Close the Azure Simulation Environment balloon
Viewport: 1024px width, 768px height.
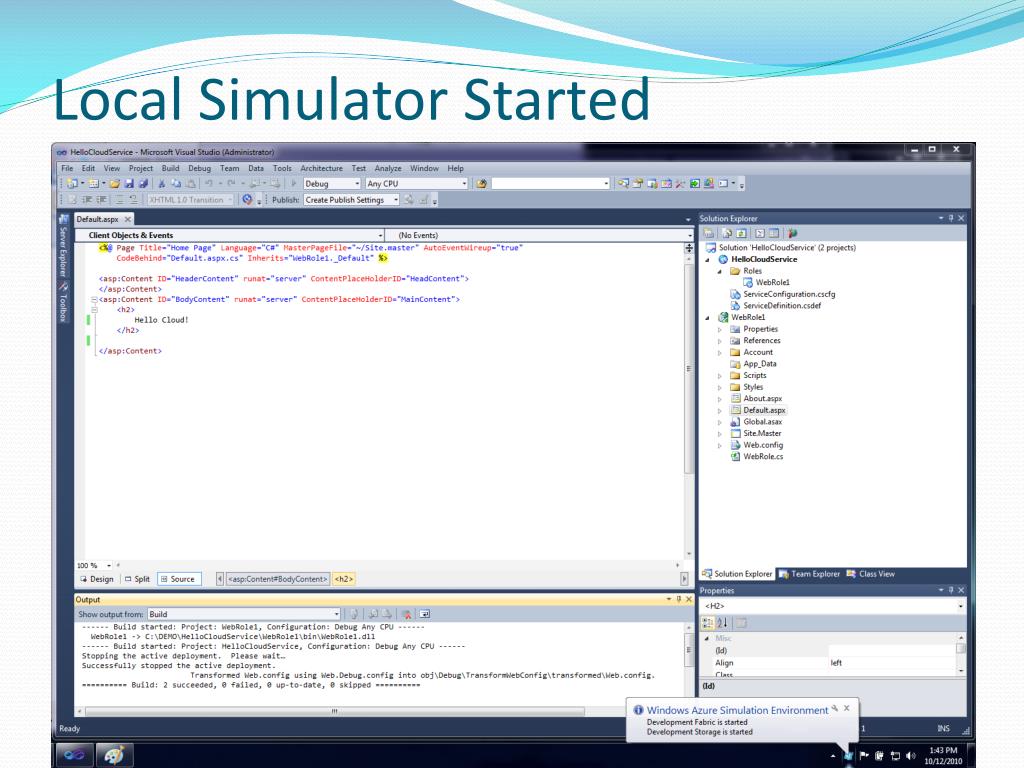tap(847, 708)
